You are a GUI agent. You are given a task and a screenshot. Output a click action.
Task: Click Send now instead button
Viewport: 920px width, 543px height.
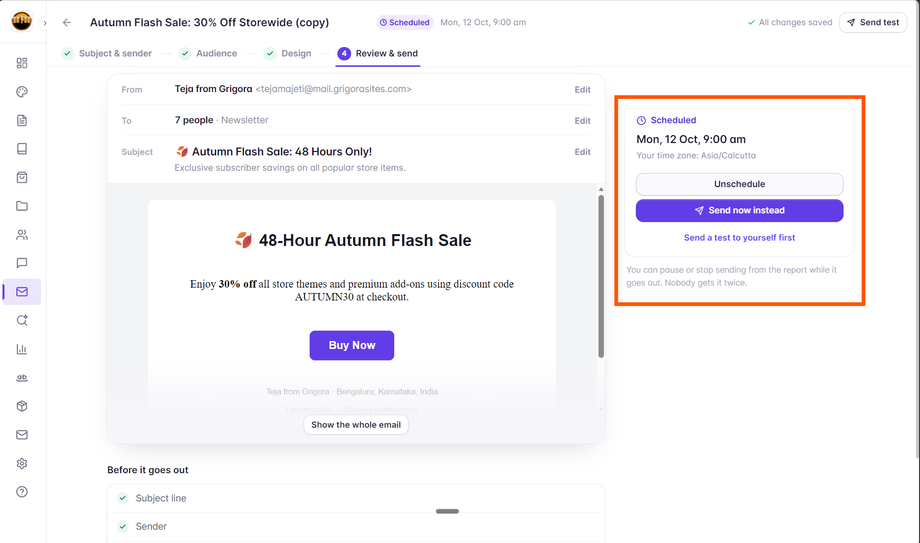(739, 210)
